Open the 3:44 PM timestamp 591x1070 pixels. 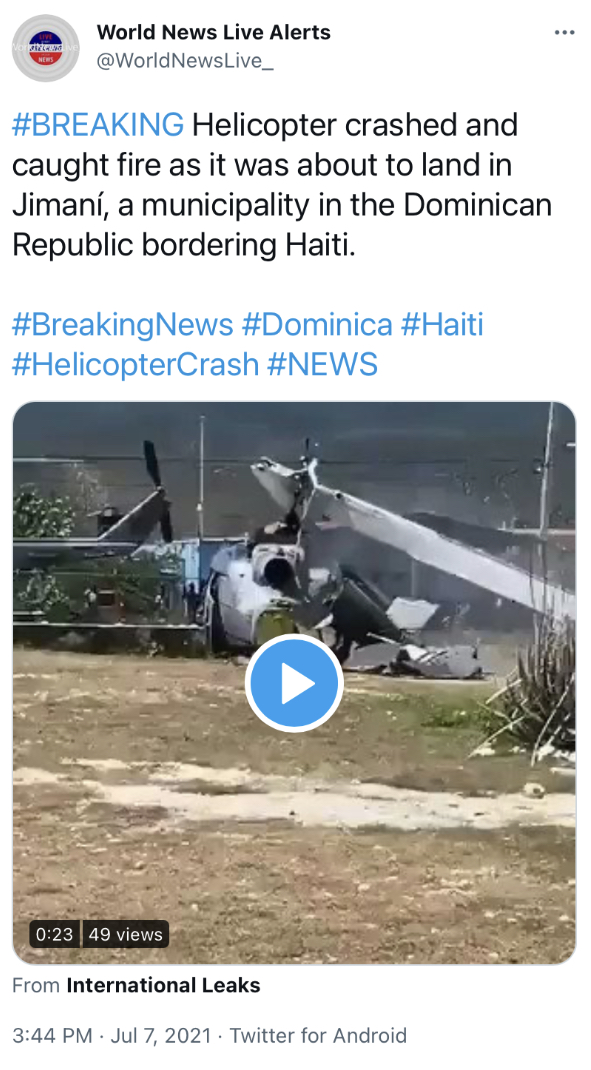click(52, 1035)
